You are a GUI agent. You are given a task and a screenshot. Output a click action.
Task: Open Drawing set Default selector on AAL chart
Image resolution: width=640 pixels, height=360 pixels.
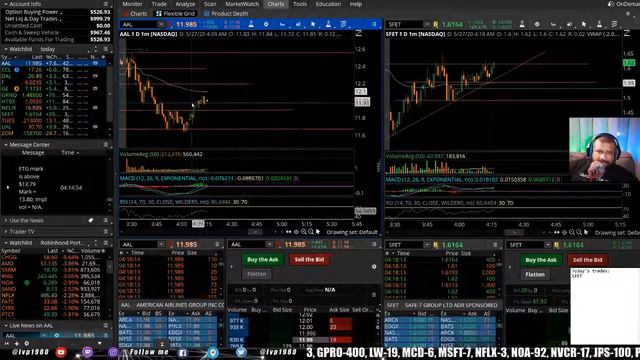(x=352, y=232)
